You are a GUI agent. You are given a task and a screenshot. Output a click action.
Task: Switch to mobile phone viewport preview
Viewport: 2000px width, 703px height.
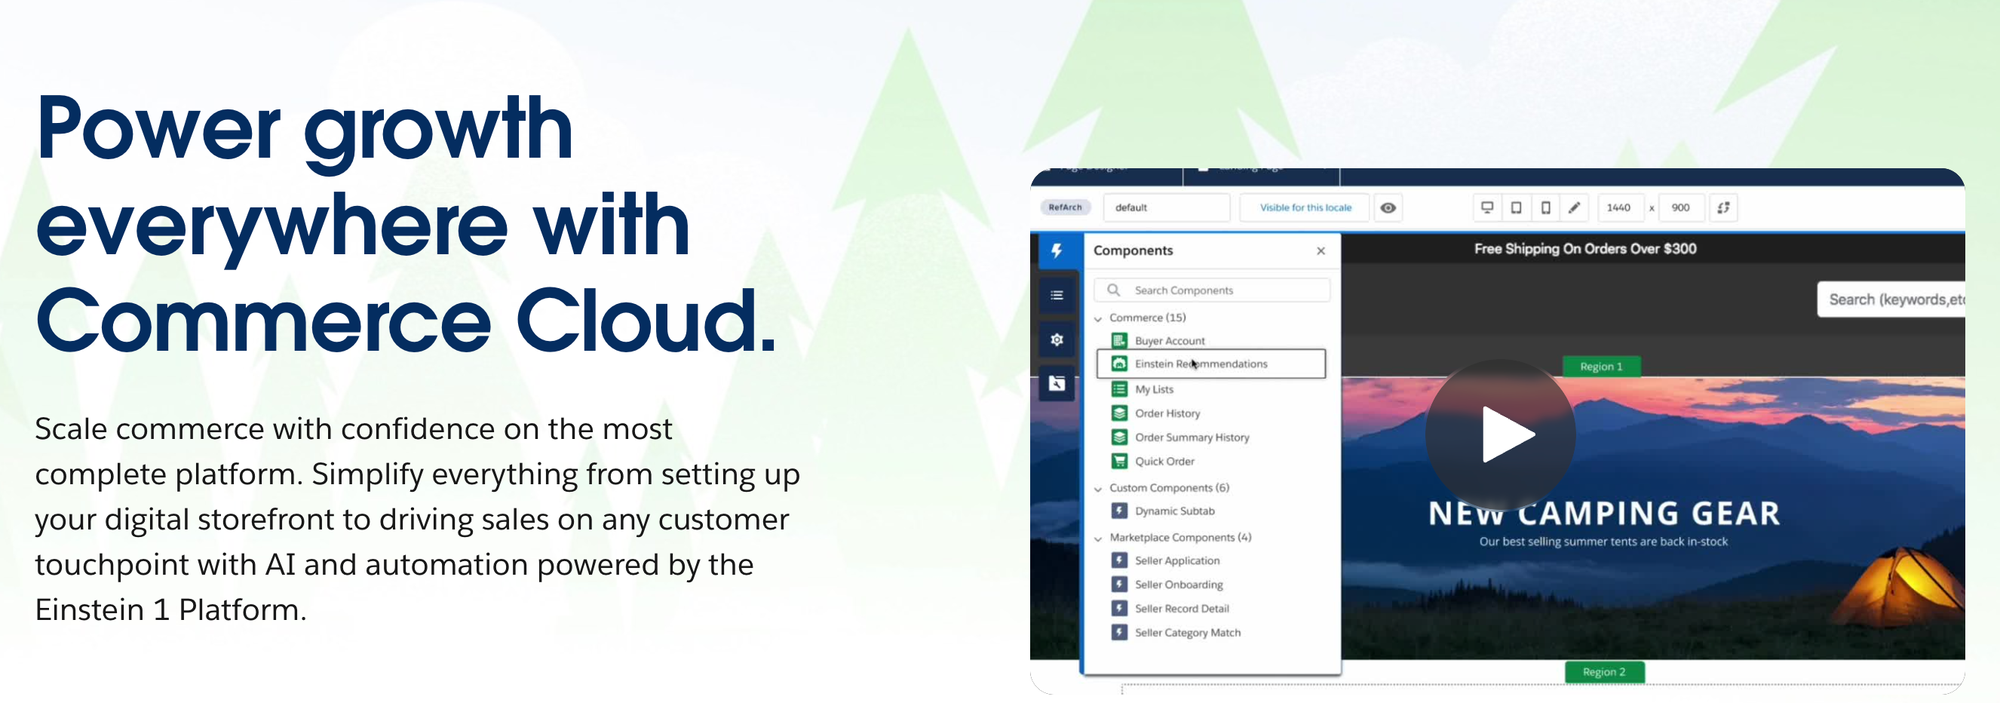click(x=1546, y=208)
